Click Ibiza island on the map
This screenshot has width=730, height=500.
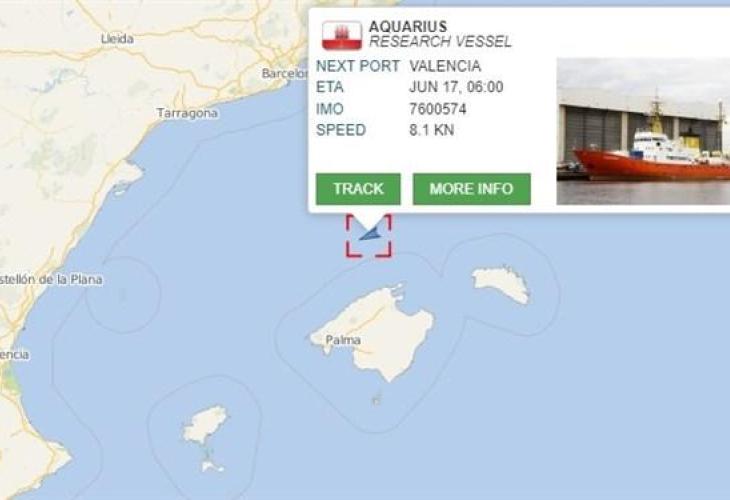coord(205,425)
